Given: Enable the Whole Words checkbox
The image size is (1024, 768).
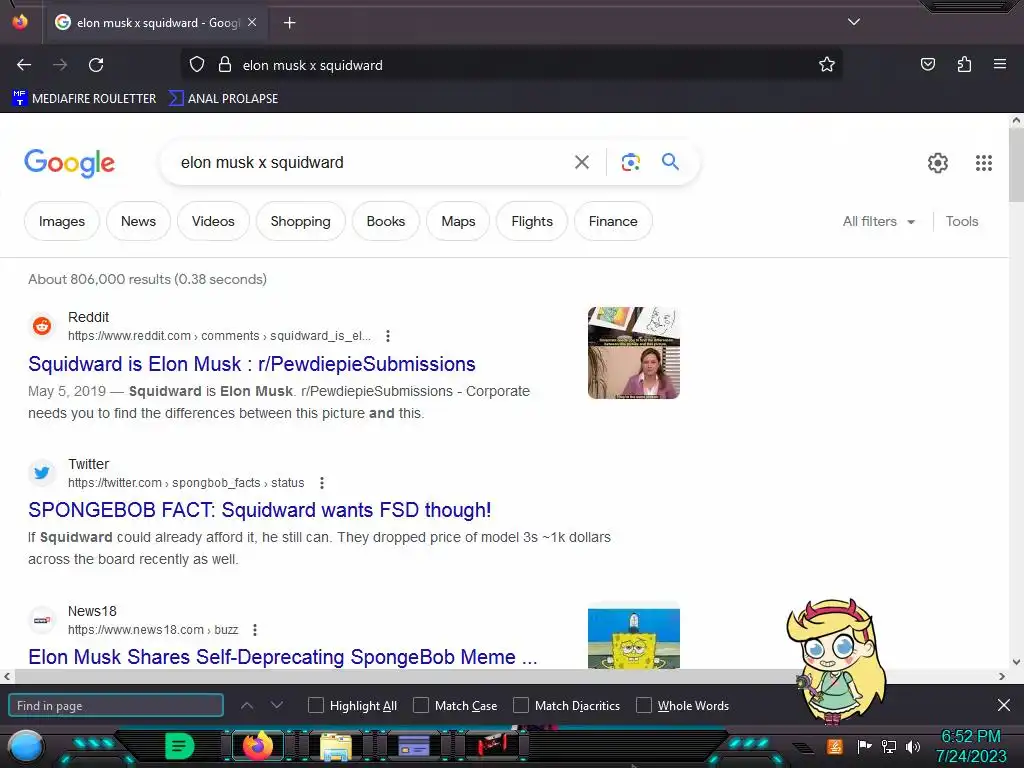Looking at the screenshot, I should [x=644, y=705].
